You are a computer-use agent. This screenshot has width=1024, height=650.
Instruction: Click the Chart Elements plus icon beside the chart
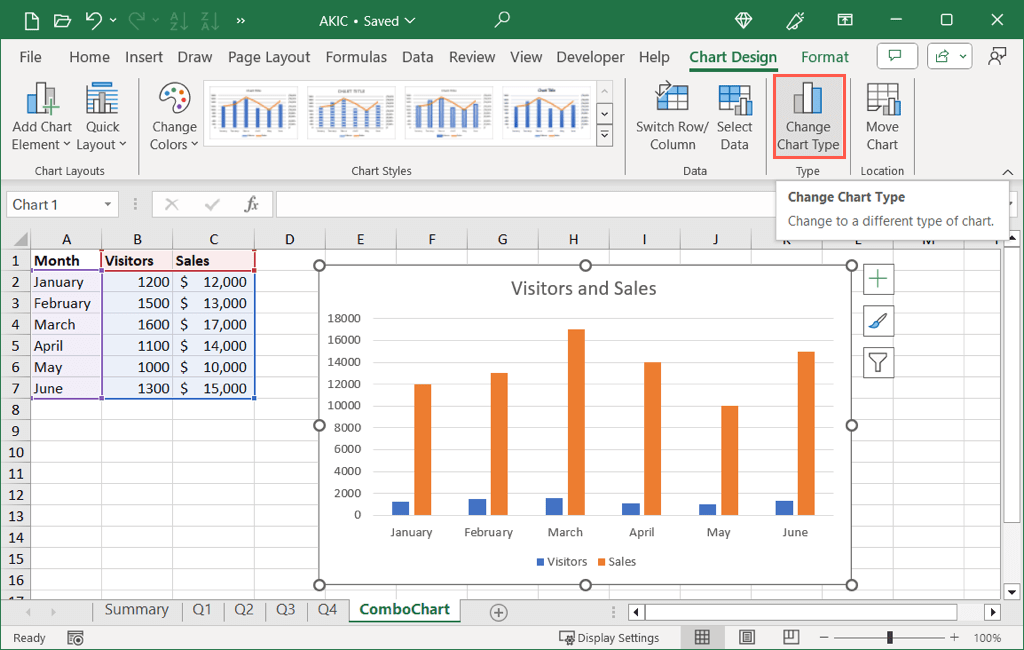(878, 278)
